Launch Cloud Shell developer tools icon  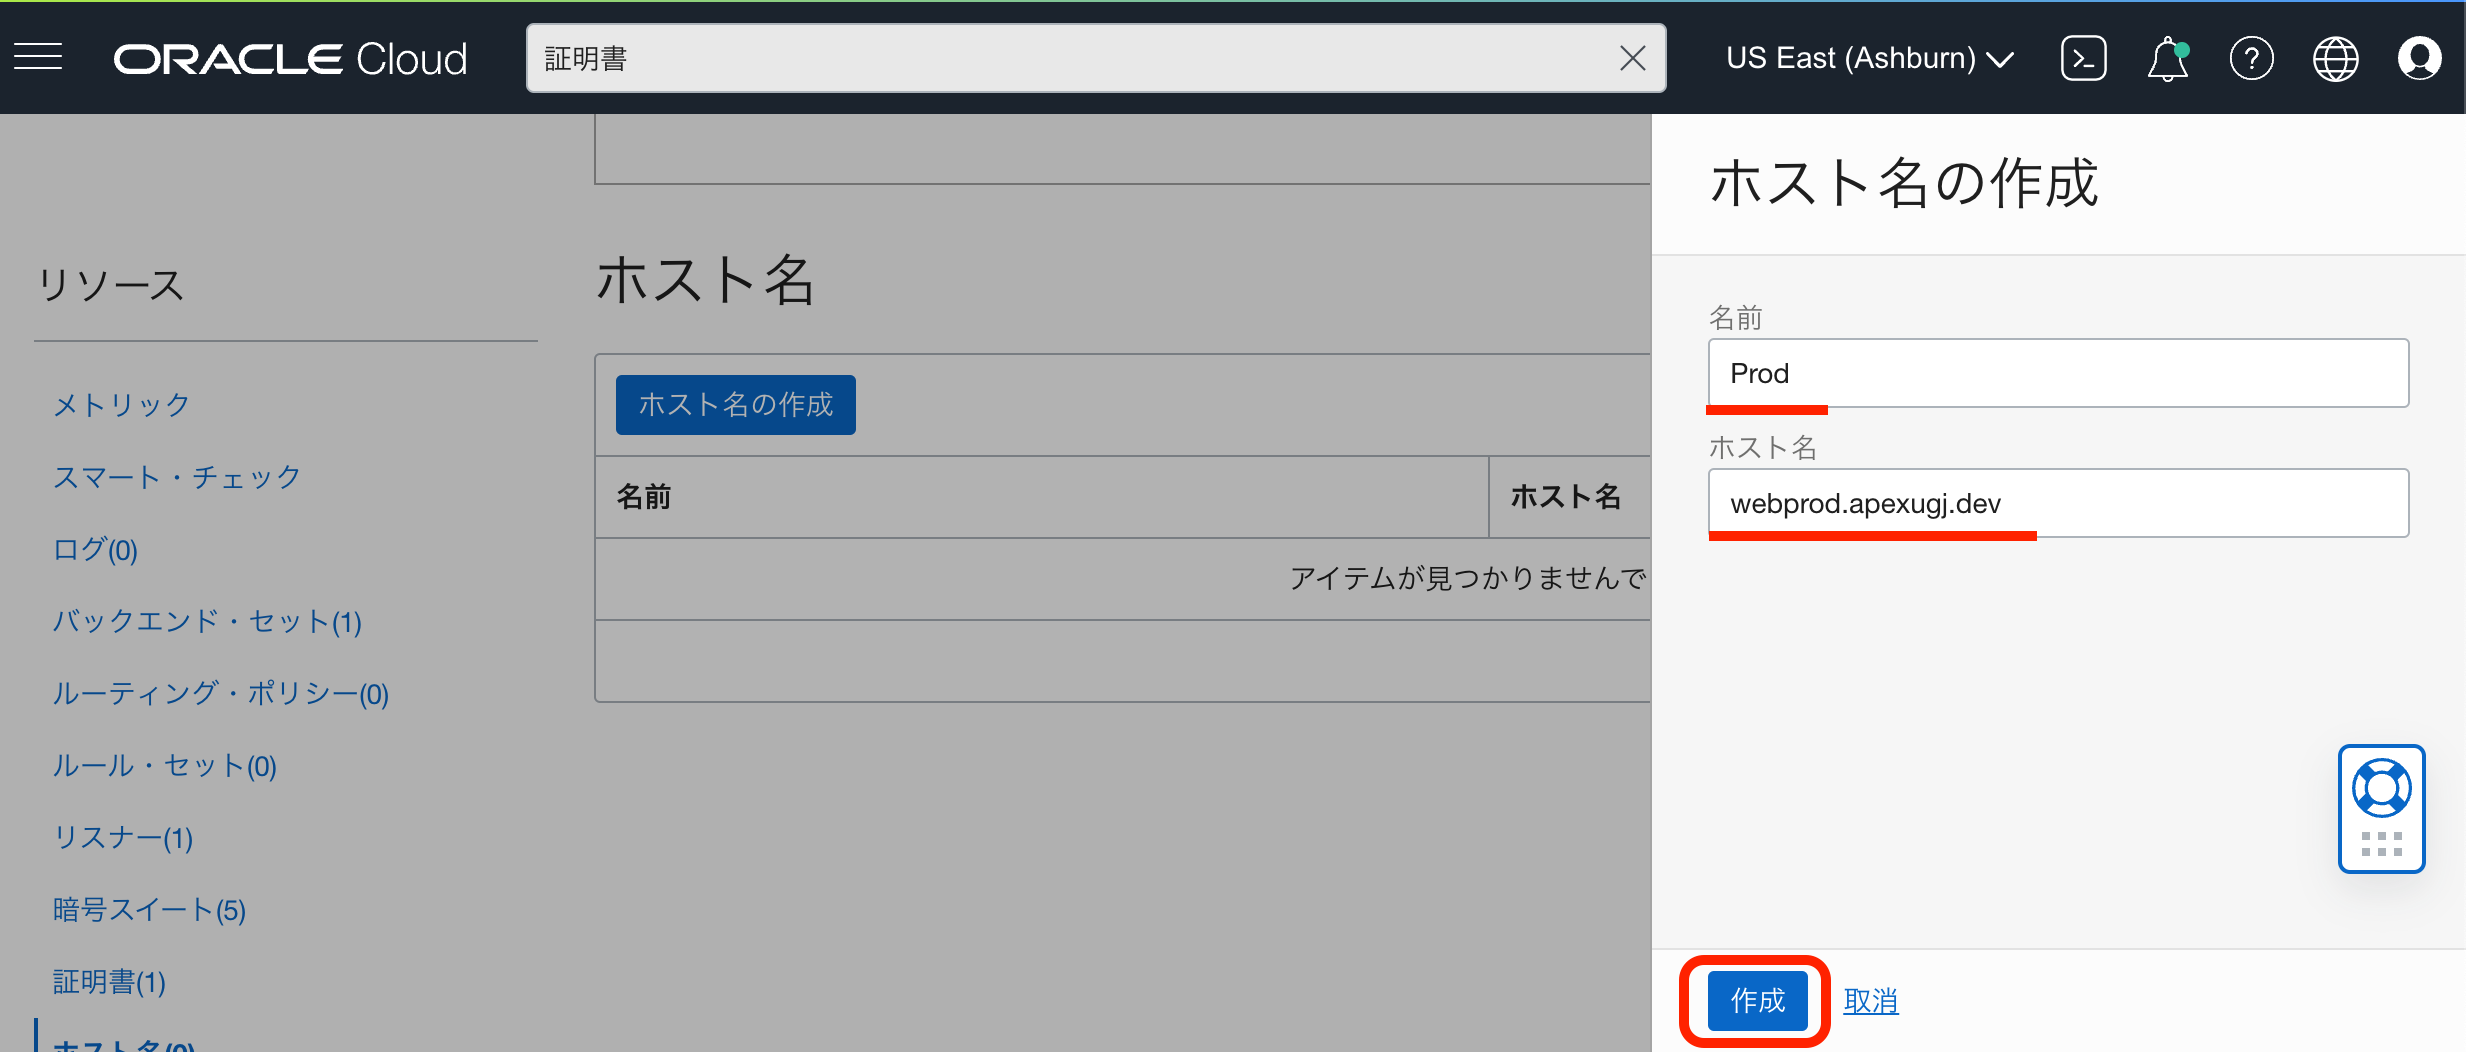pyautogui.click(x=2084, y=58)
